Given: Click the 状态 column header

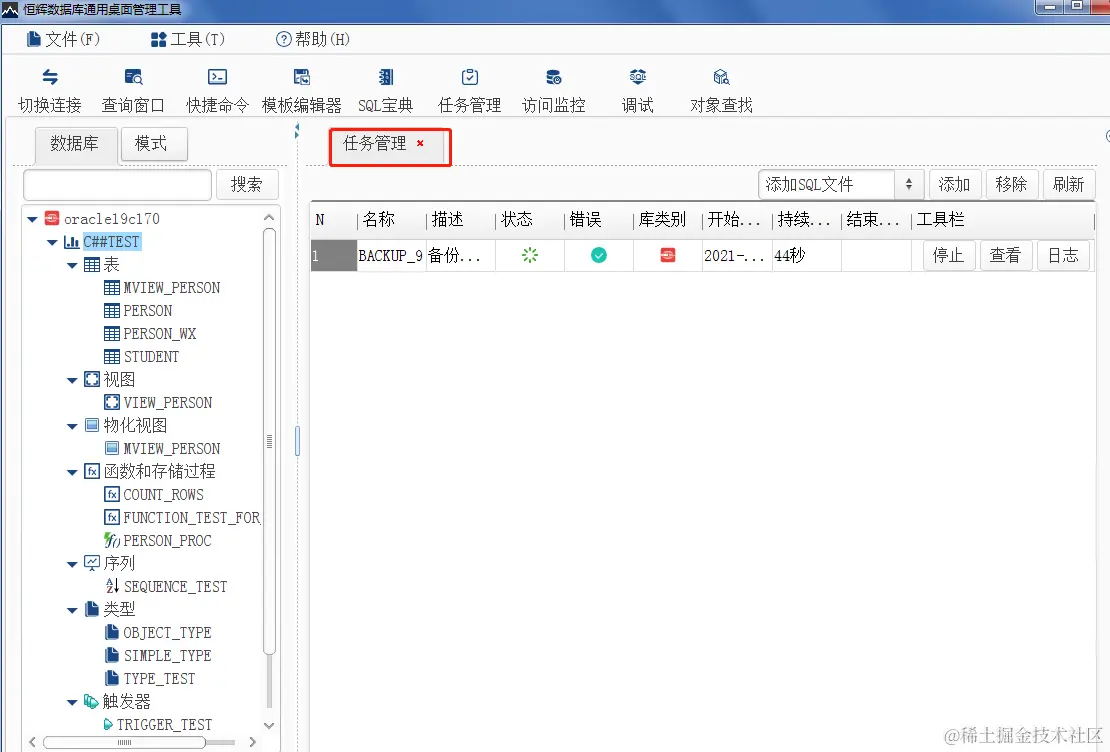Looking at the screenshot, I should (x=530, y=220).
